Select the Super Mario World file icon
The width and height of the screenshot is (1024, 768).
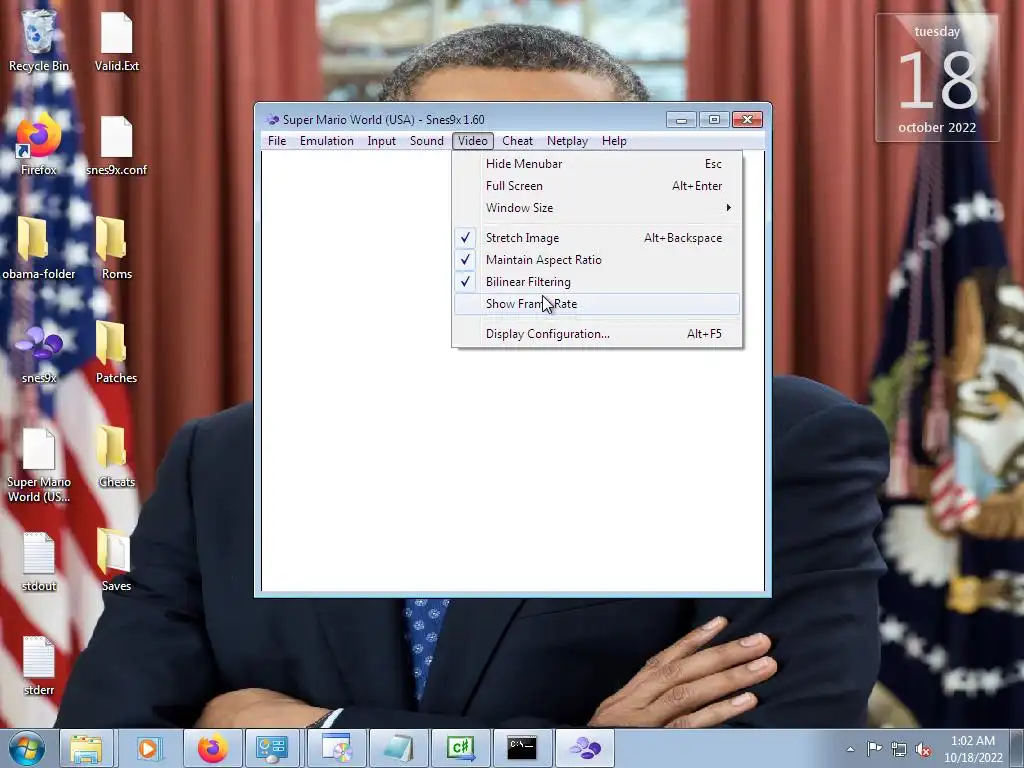(39, 464)
